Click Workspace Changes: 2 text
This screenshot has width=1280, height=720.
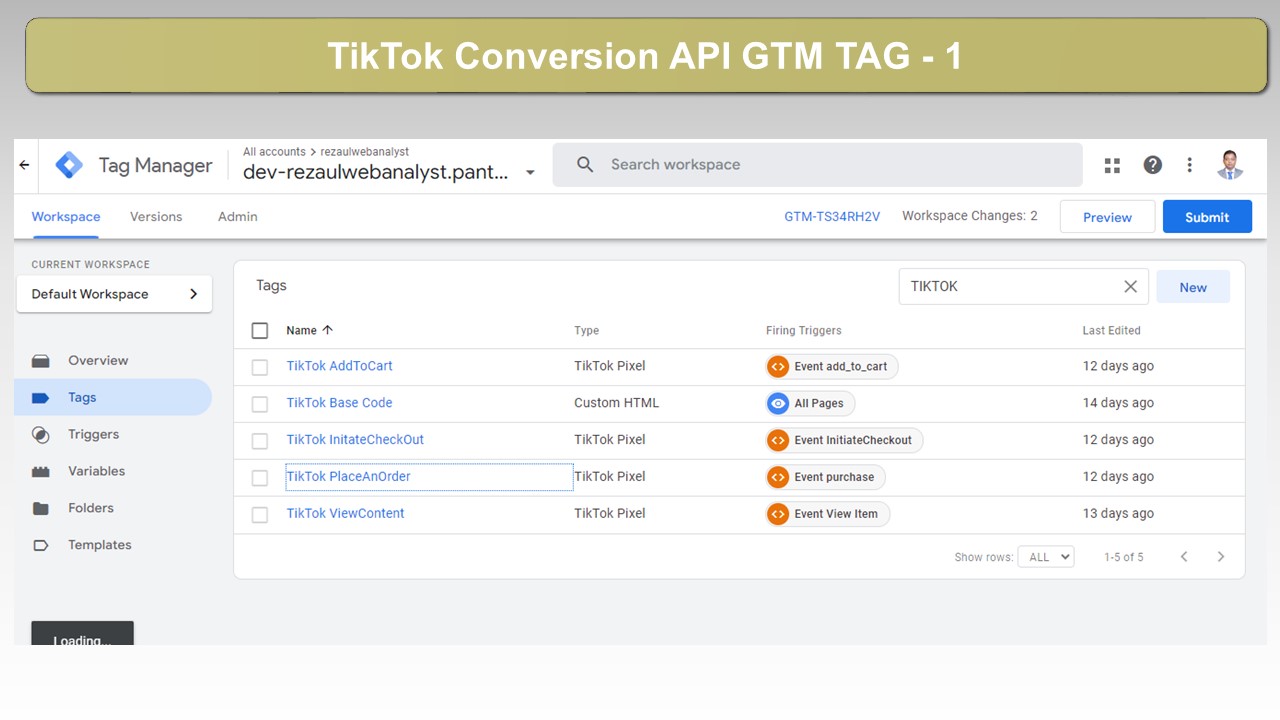[x=970, y=216]
